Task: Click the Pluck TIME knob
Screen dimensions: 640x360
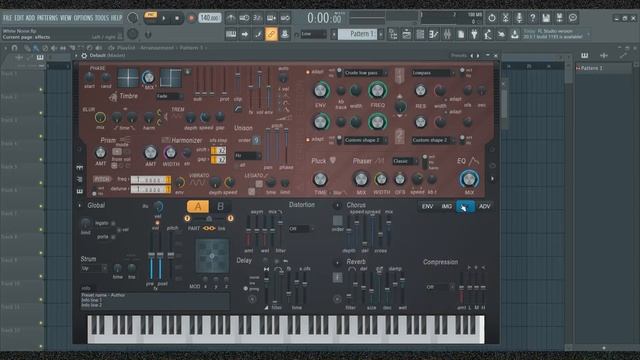Action: (320, 179)
